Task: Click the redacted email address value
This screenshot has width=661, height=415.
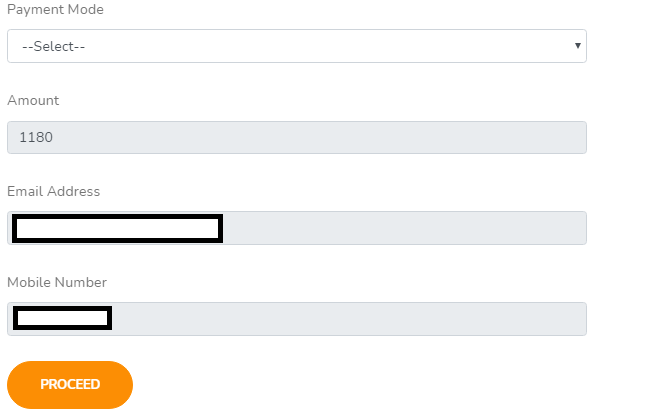Action: 117,228
